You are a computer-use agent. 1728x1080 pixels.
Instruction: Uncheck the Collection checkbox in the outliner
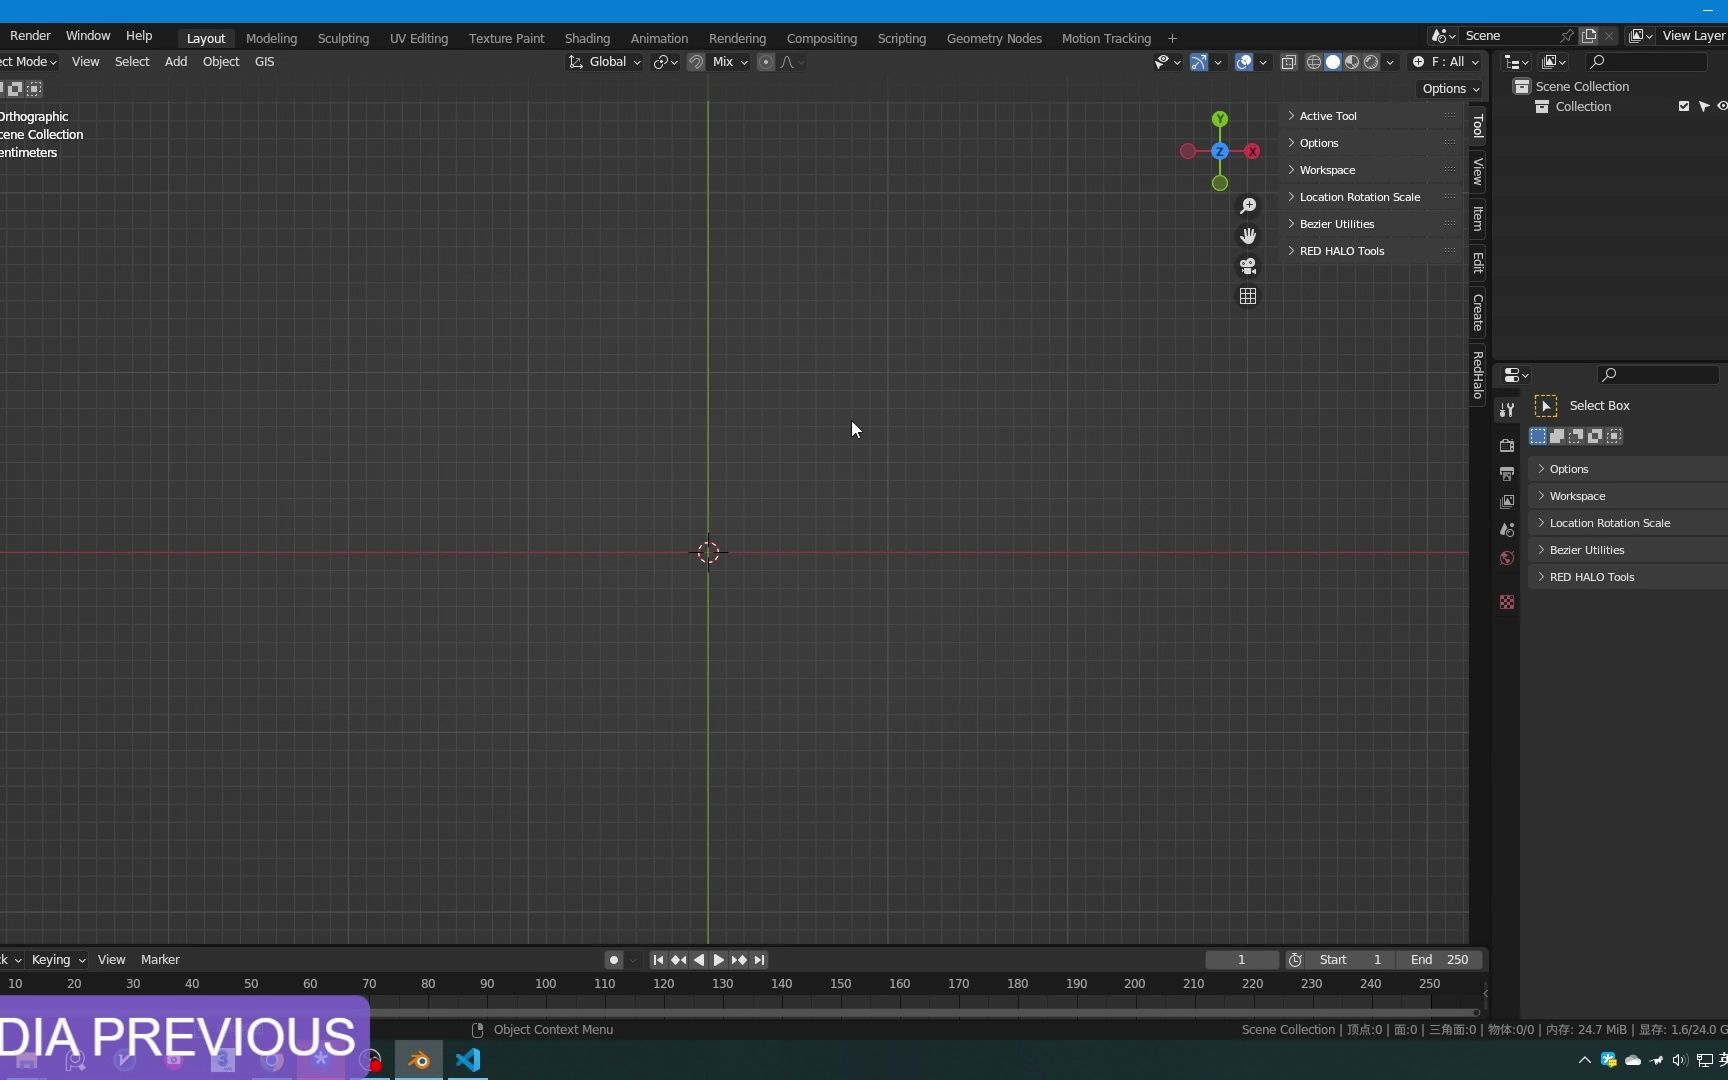tap(1684, 106)
